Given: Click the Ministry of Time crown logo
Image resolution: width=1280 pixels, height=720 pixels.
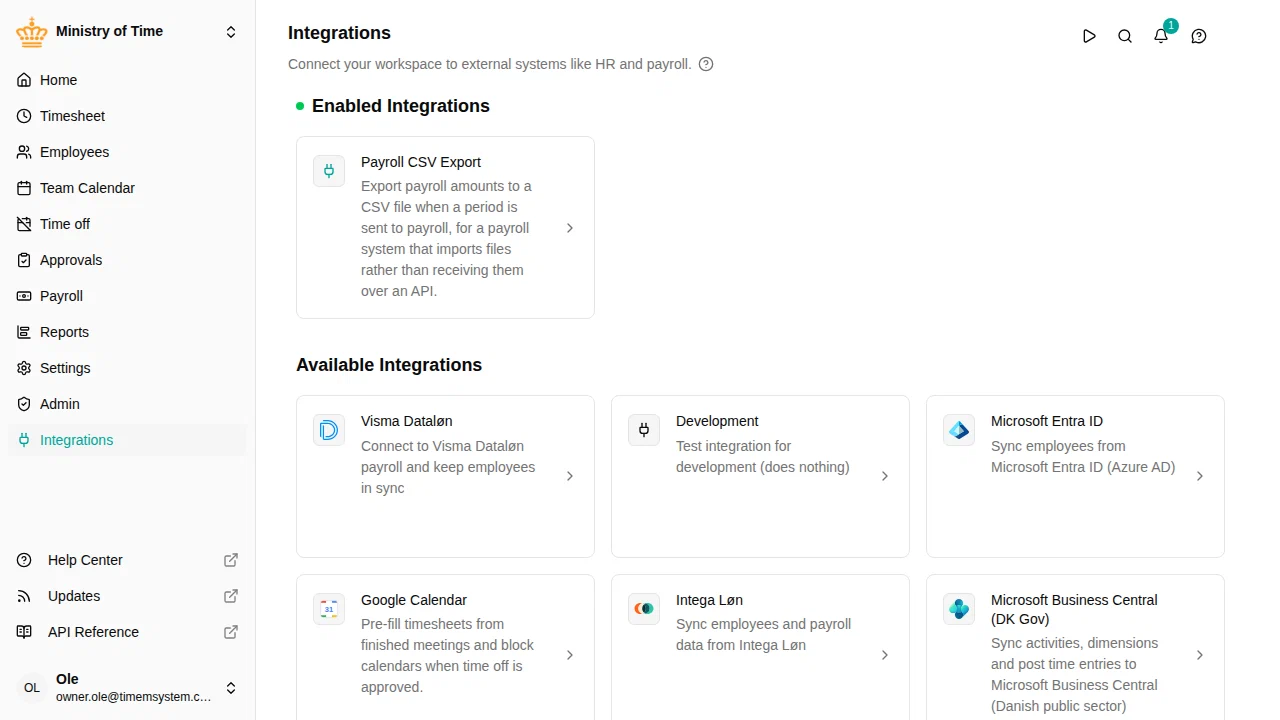Looking at the screenshot, I should (32, 32).
